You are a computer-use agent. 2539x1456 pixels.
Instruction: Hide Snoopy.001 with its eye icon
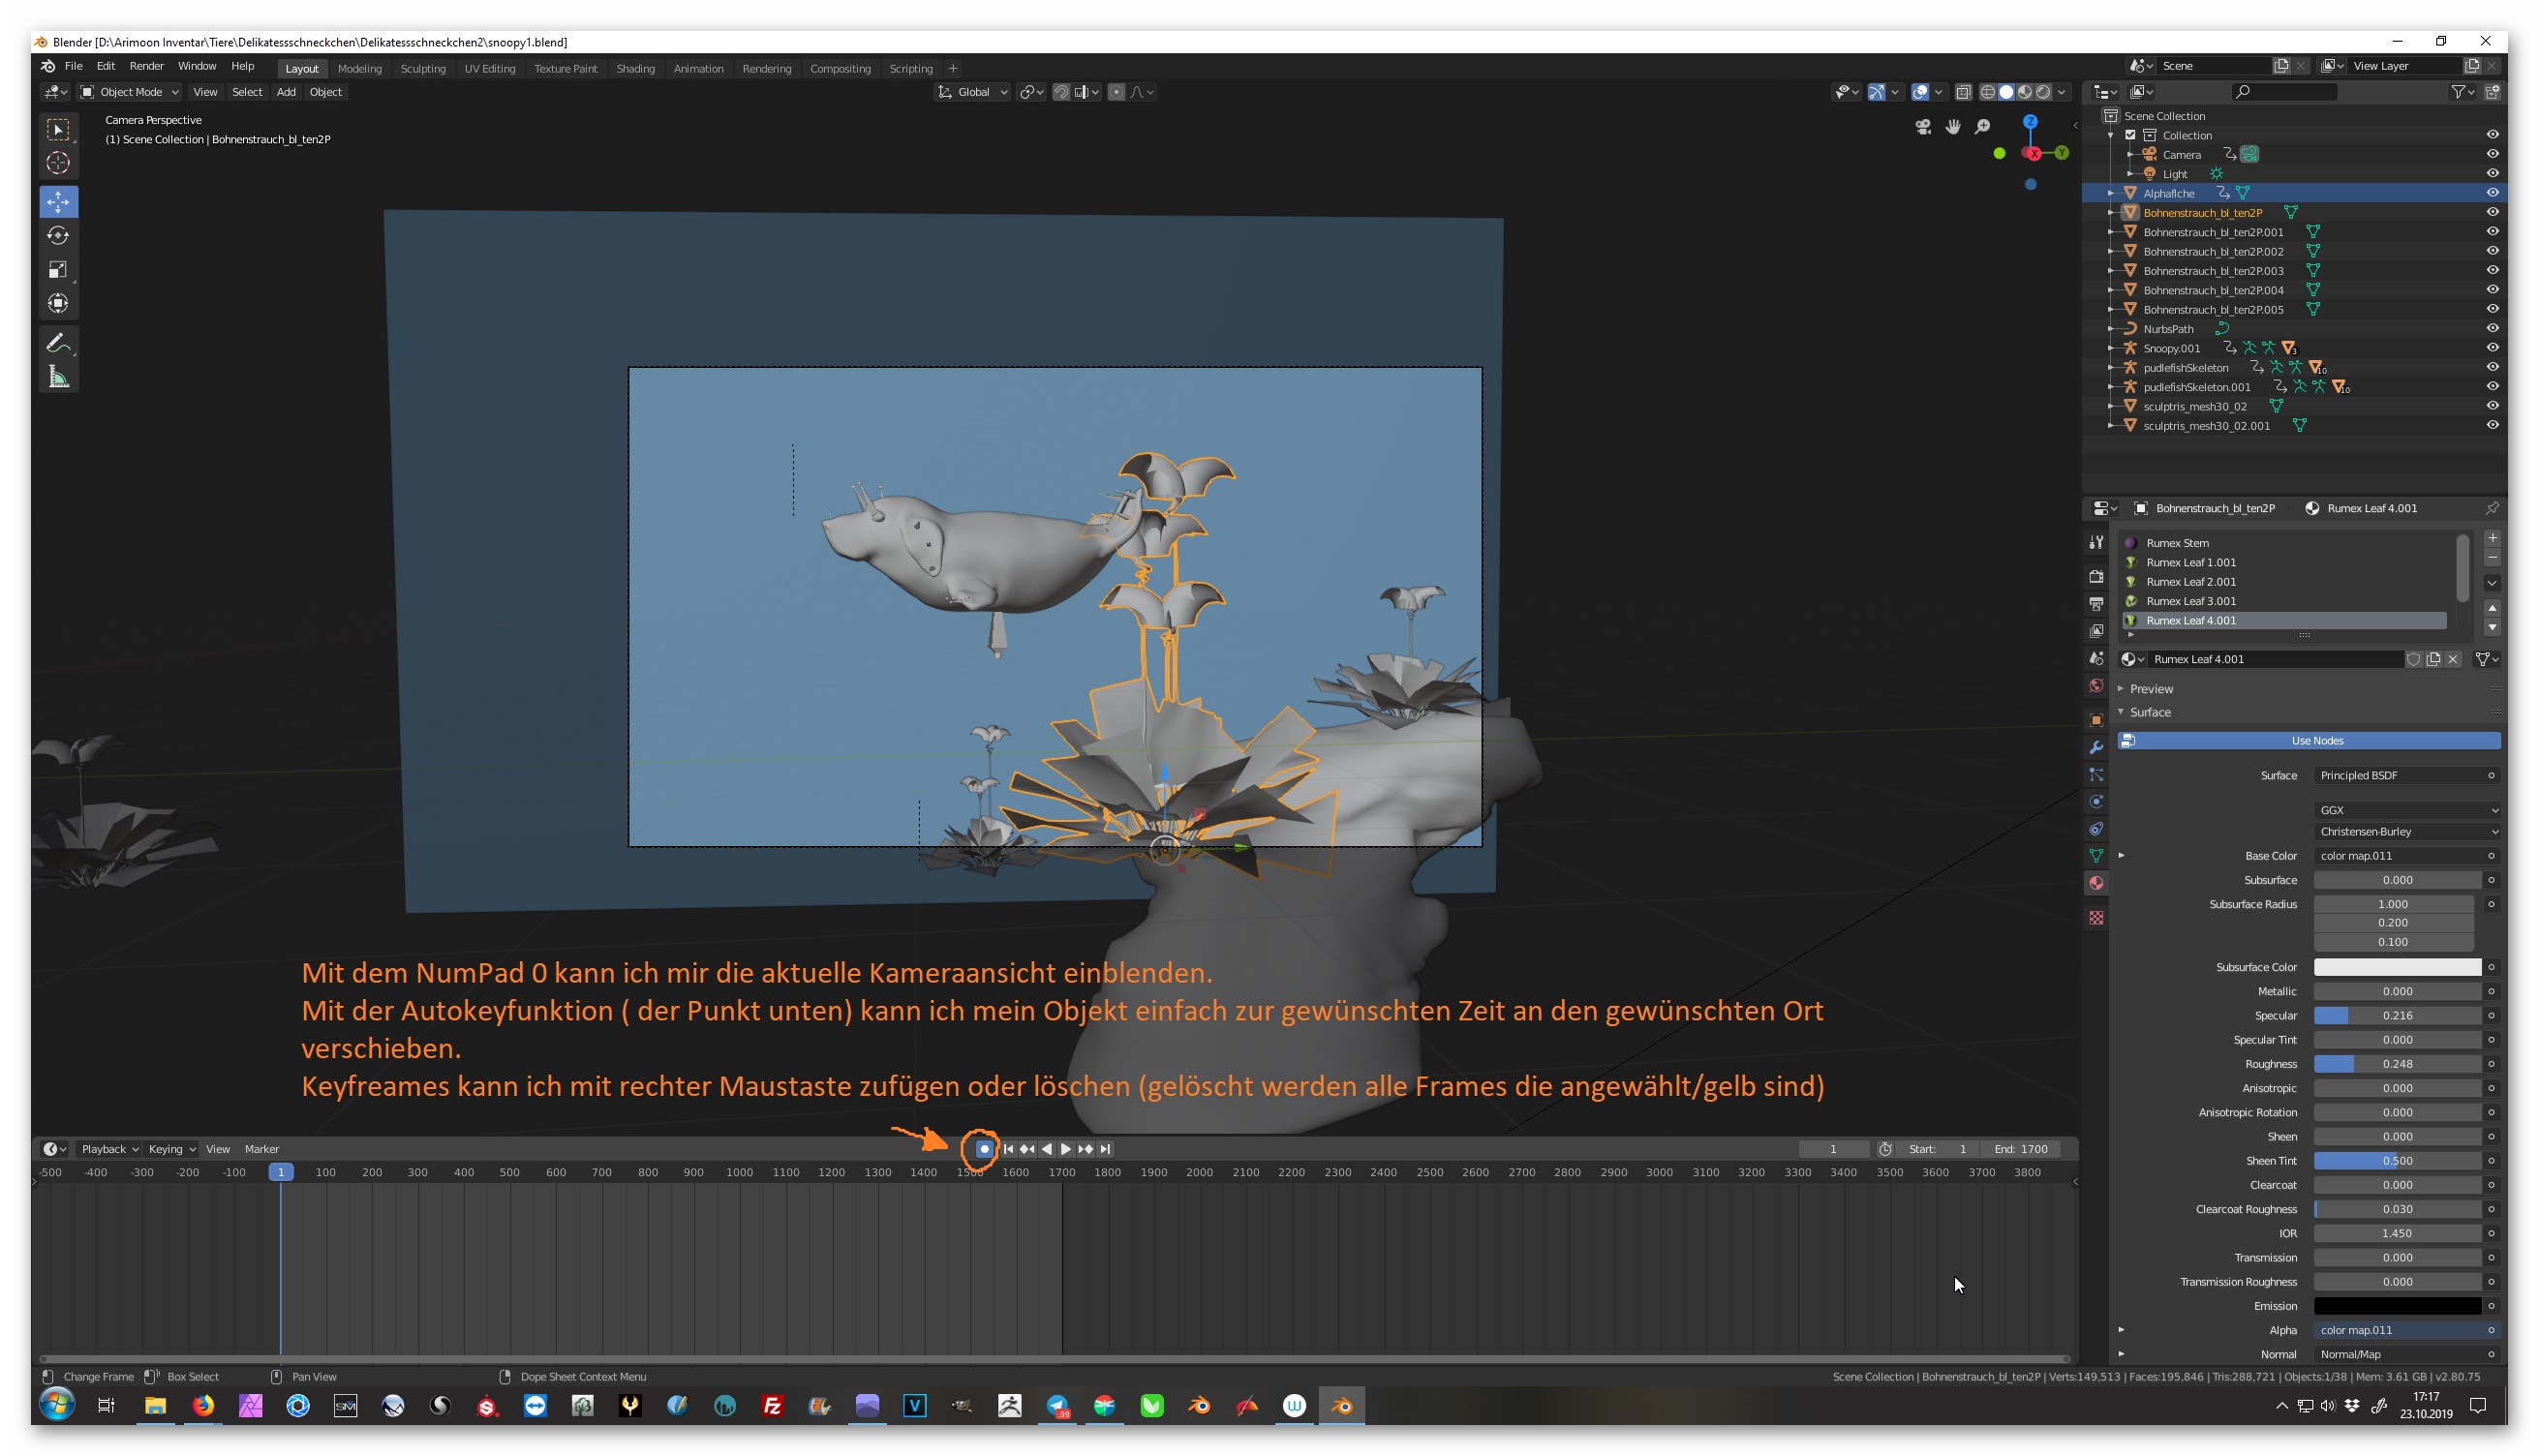coord(2492,348)
